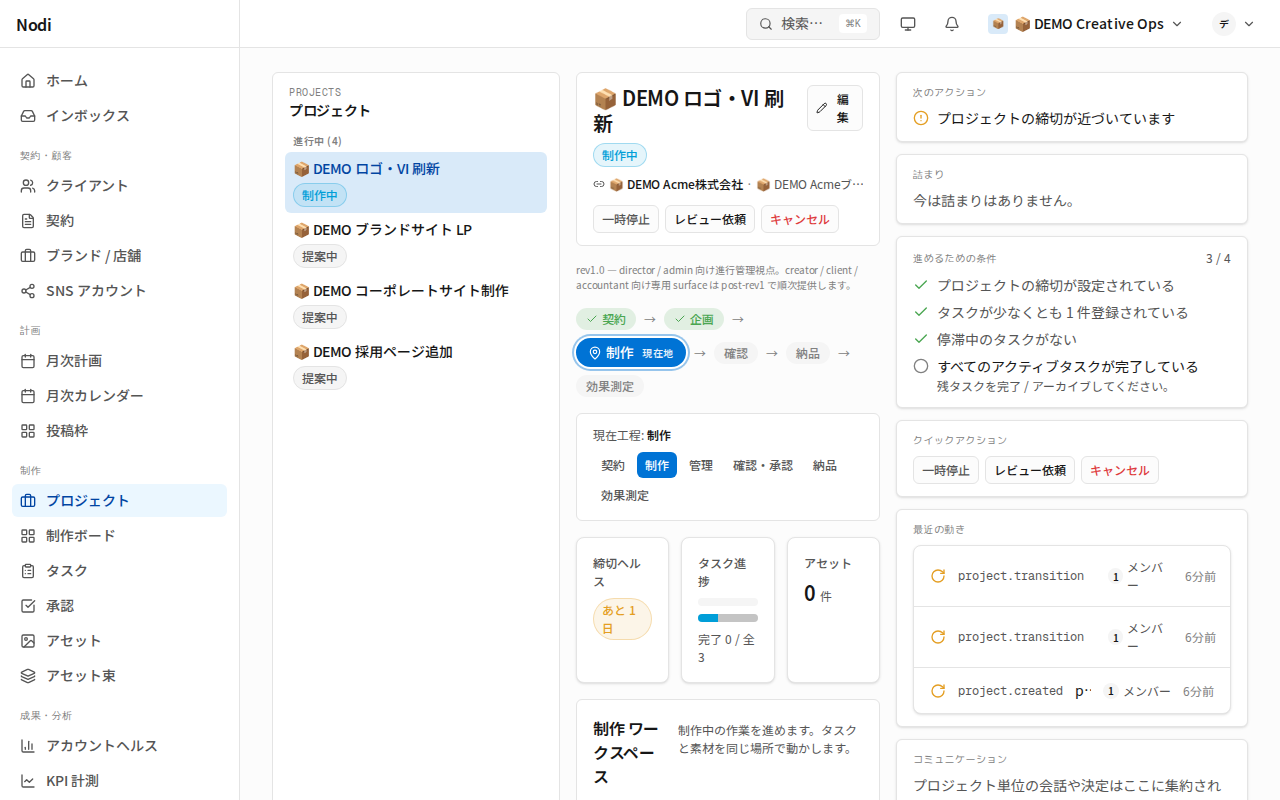Open ブランド / 店舗 sidebar item
1280x800 pixels.
click(x=119, y=255)
